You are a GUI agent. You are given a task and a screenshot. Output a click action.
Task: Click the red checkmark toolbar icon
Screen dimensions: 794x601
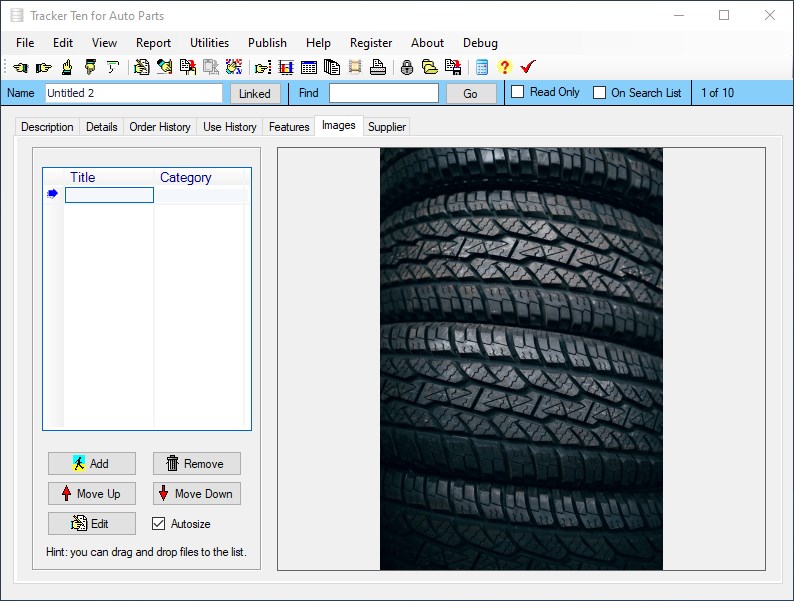tap(528, 68)
